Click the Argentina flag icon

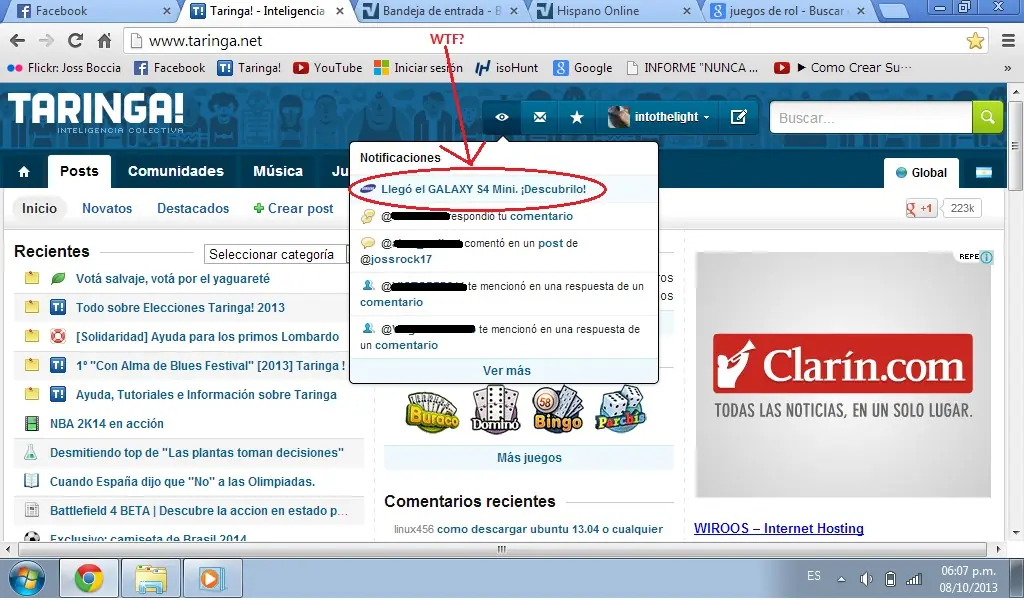(984, 172)
